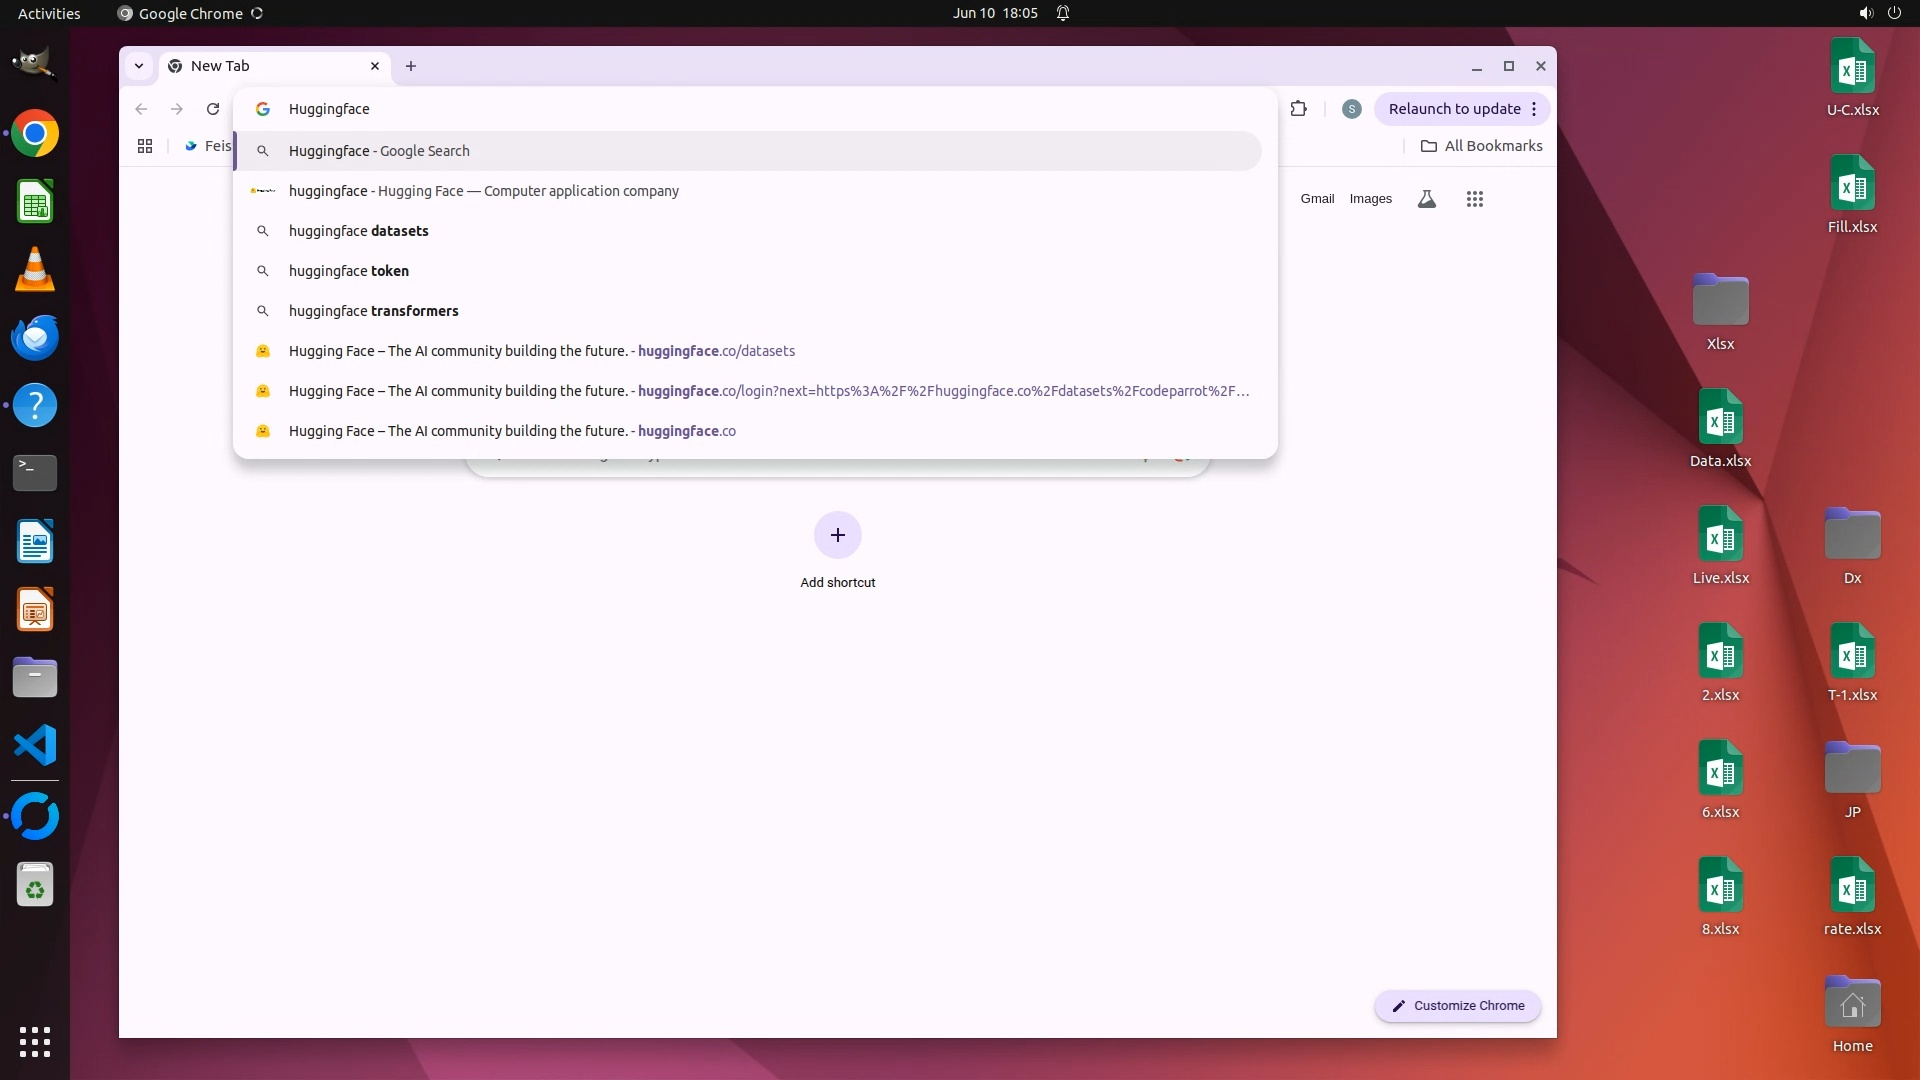
Task: Select the "huggingface transformers" suggestion
Action: pyautogui.click(x=373, y=311)
